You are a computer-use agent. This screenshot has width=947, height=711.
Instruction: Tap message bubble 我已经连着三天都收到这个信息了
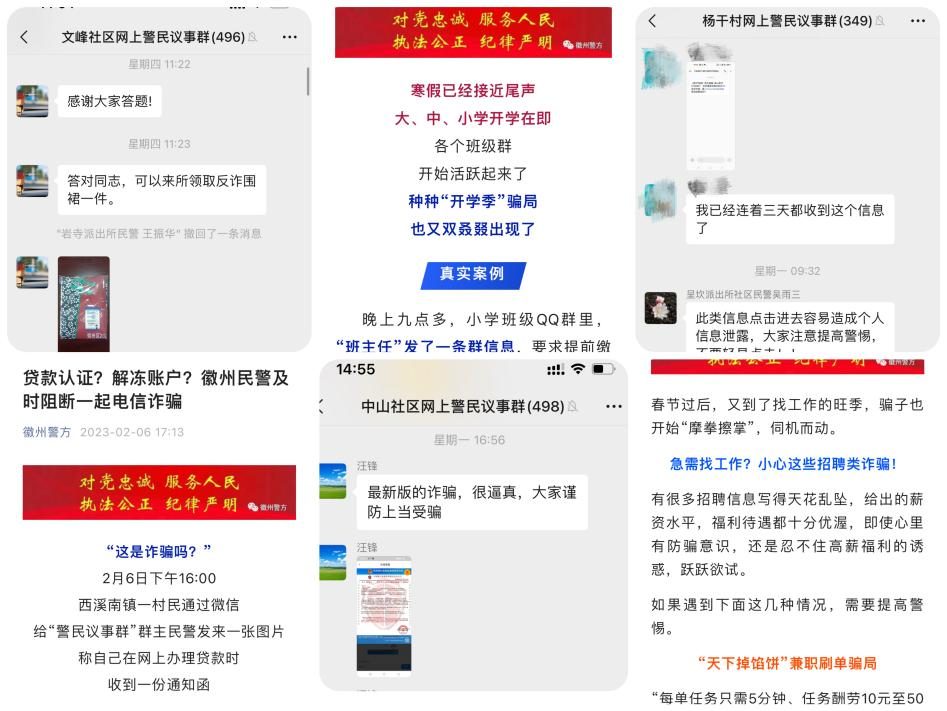[789, 219]
